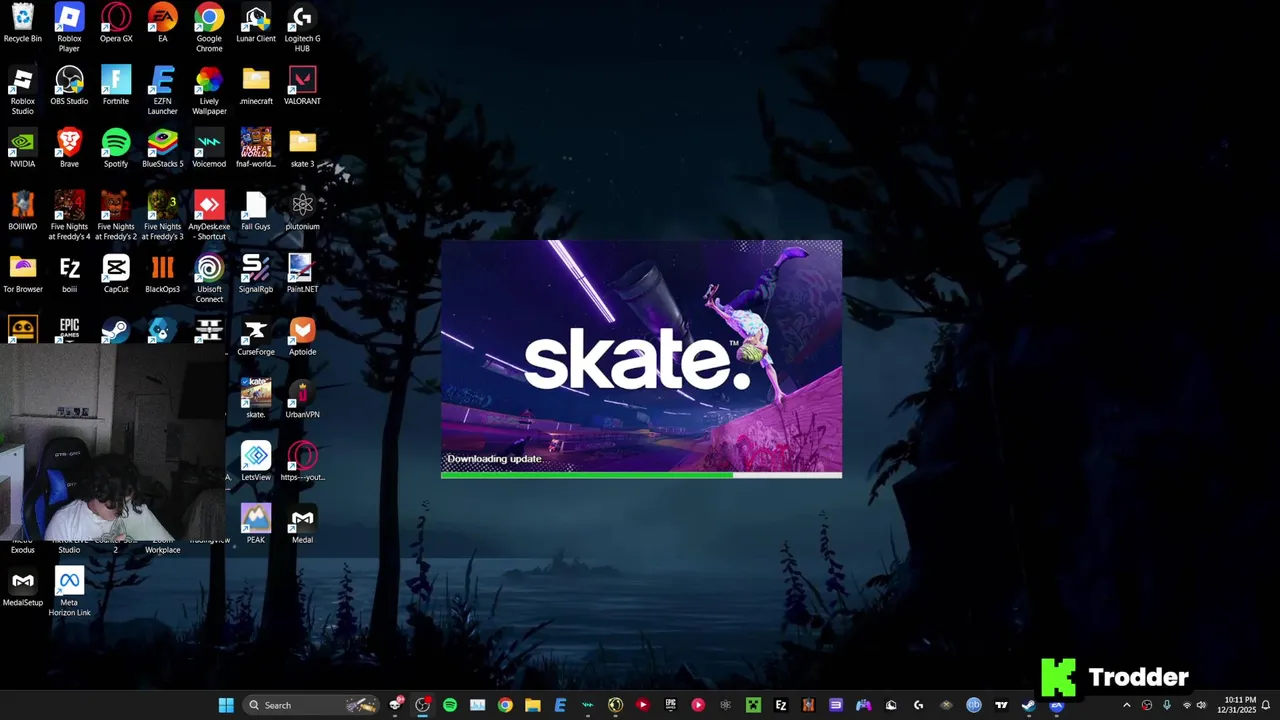Viewport: 1280px width, 720px height.
Task: Open the Lunar Client desktop shortcut
Action: 256,24
